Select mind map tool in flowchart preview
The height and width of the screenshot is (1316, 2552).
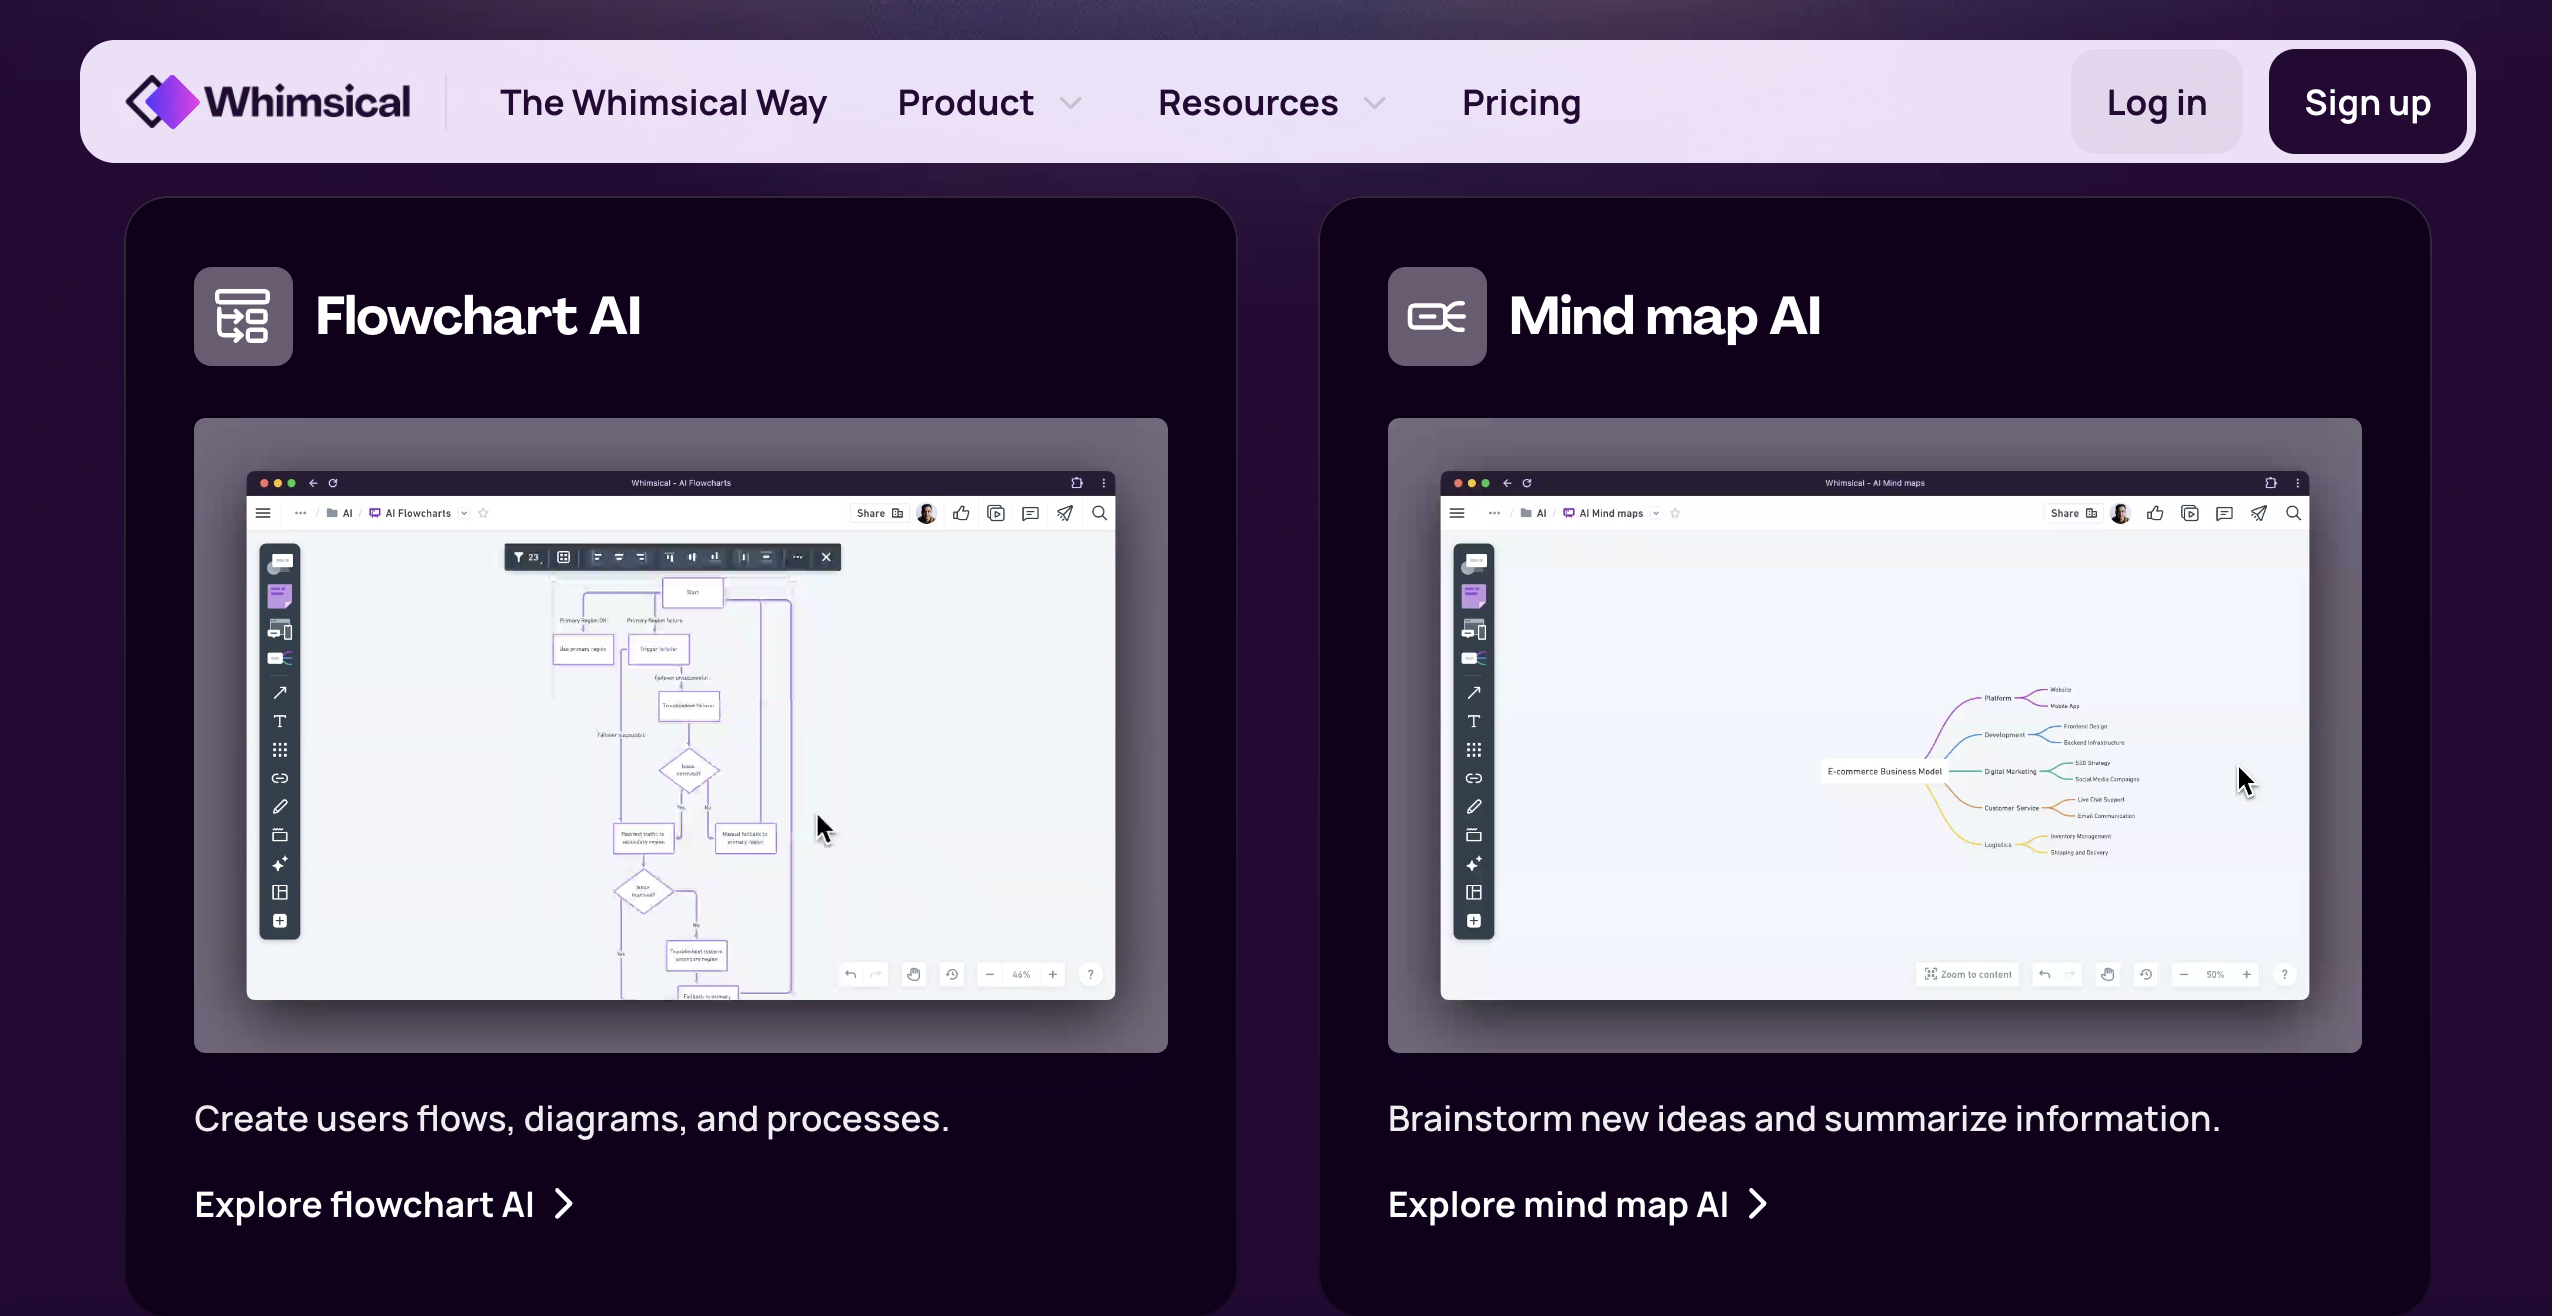pyautogui.click(x=280, y=659)
